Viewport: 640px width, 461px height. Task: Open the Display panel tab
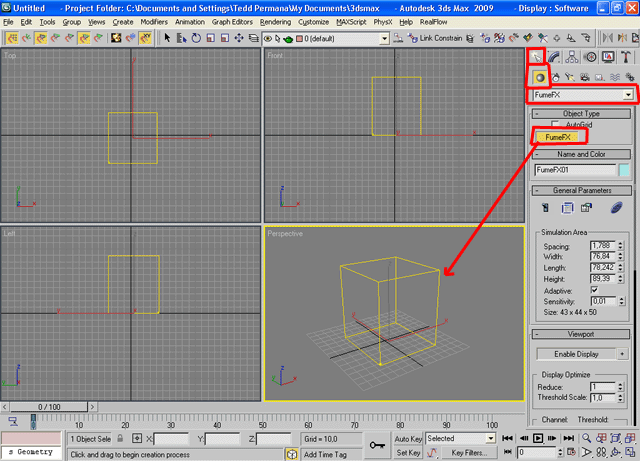pyautogui.click(x=608, y=57)
